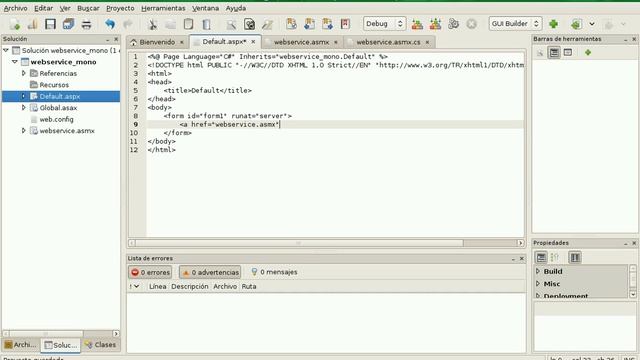This screenshot has height=360, width=640.
Task: Click the Paste clipboard icon
Action: (189, 24)
